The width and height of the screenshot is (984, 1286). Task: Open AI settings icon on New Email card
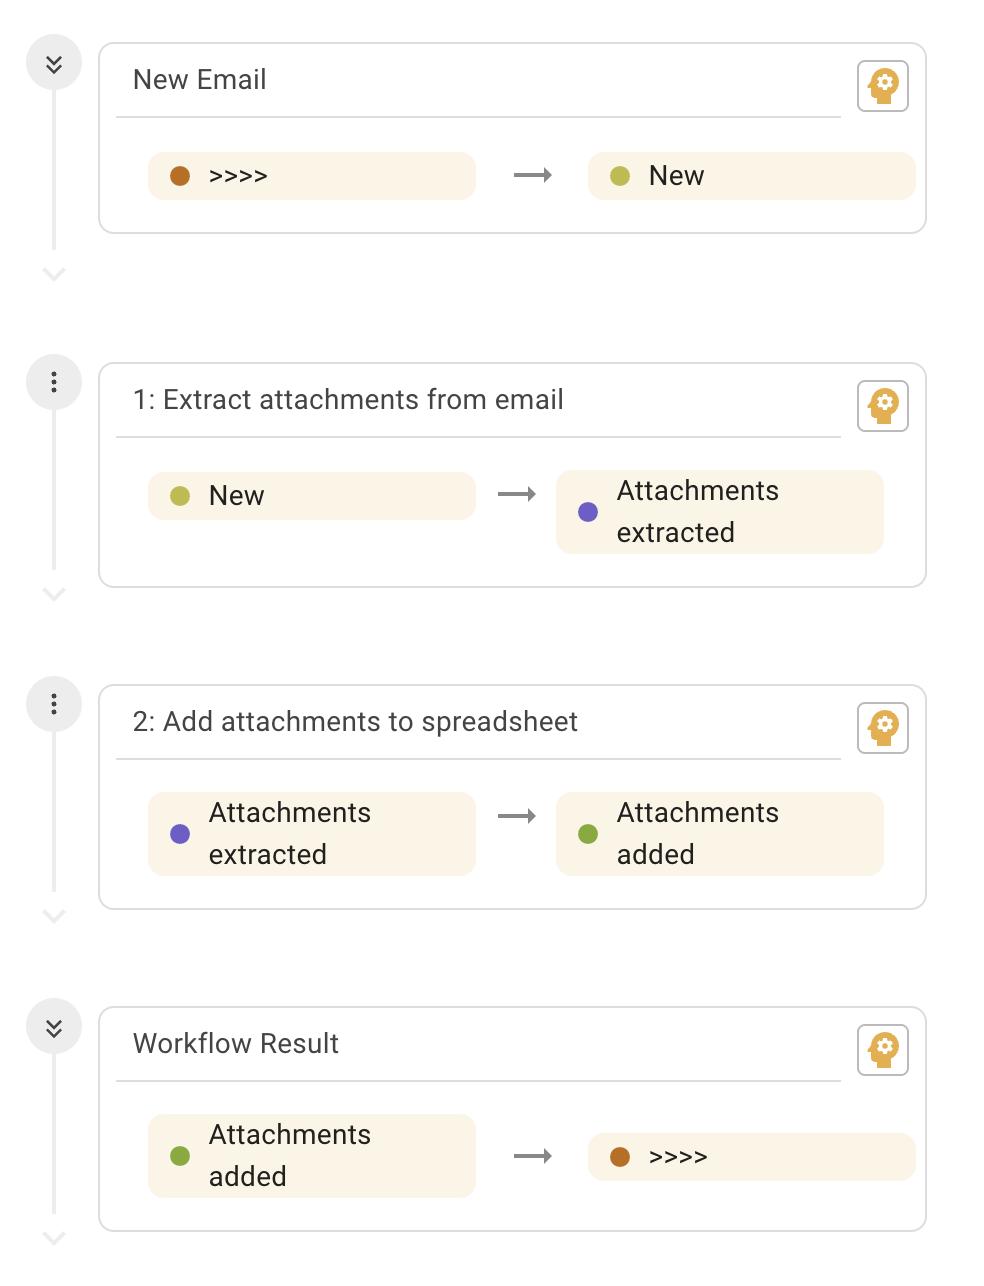coord(883,86)
